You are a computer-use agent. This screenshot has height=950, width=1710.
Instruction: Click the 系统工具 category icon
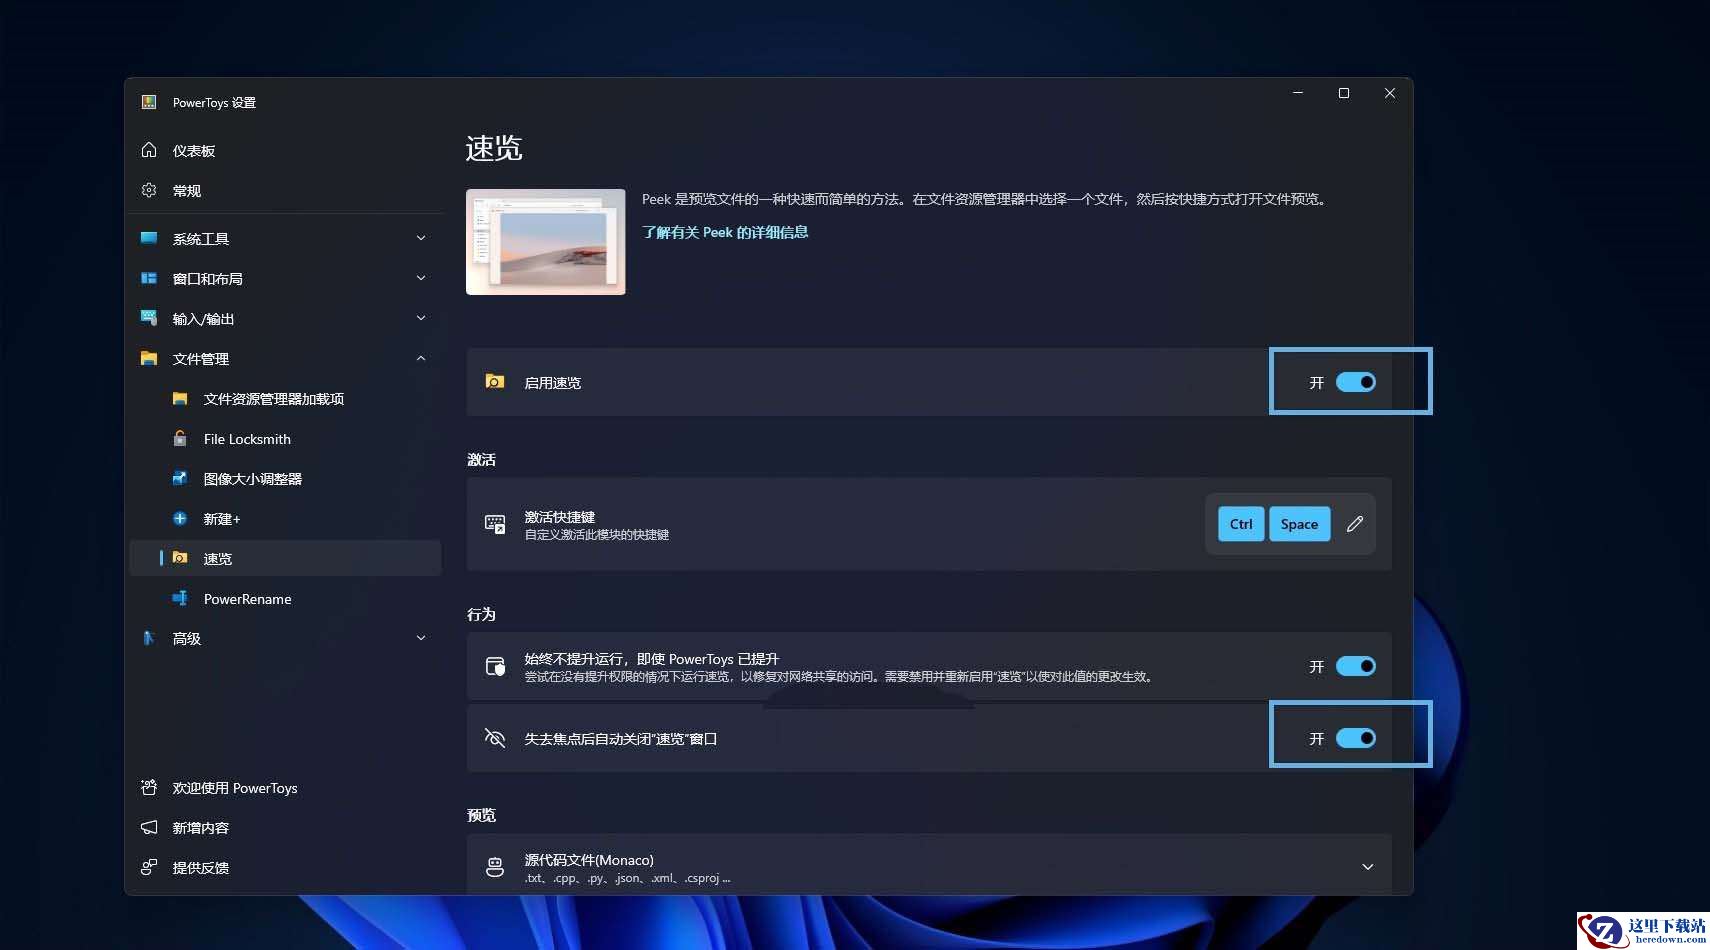point(149,238)
